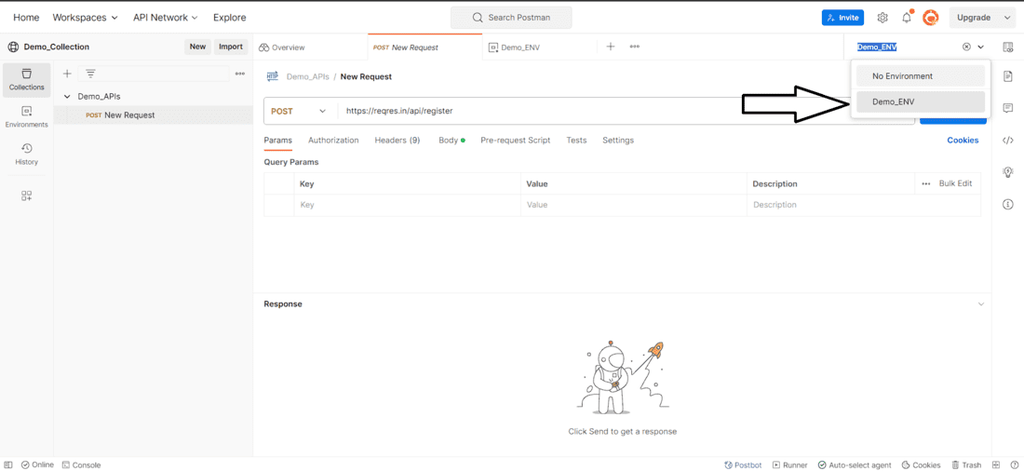Select Demo_ENV from the environment dropdown
1024x471 pixels.
(920, 101)
